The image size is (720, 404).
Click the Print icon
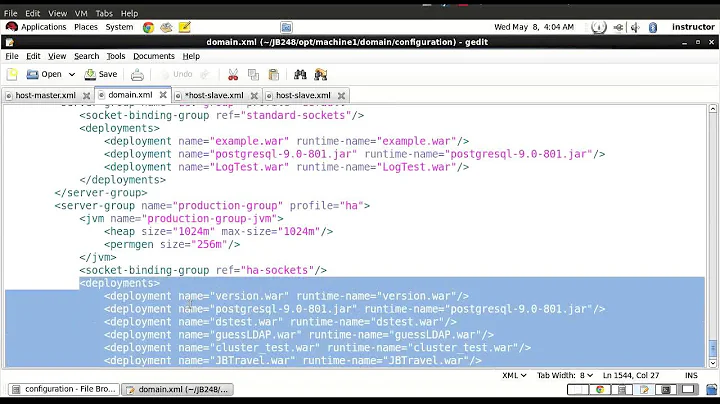click(x=137, y=74)
